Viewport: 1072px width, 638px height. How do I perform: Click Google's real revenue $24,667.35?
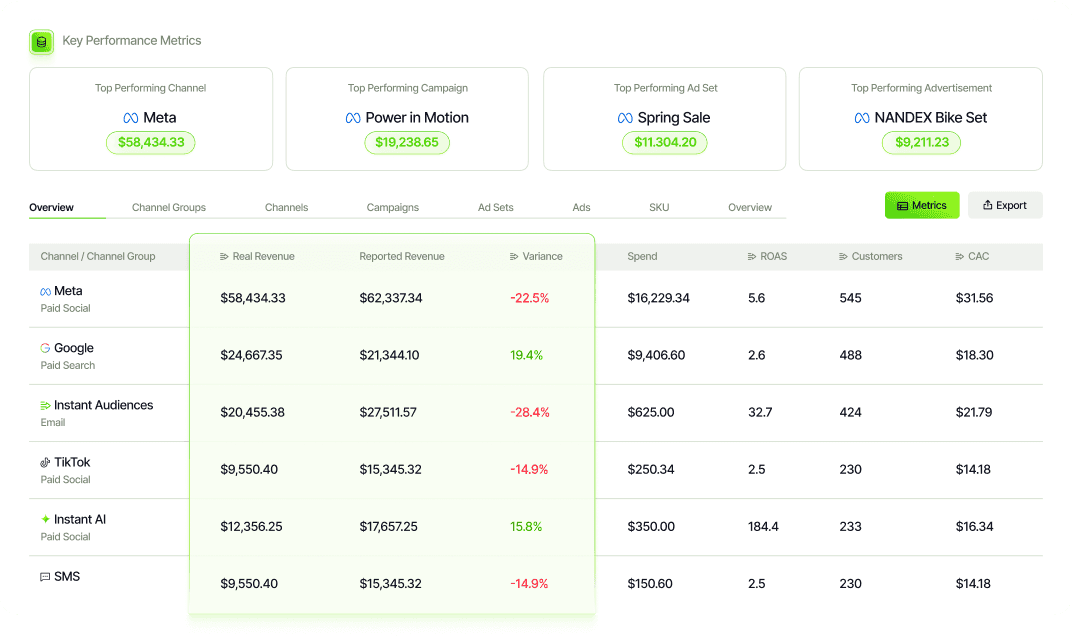coord(251,356)
